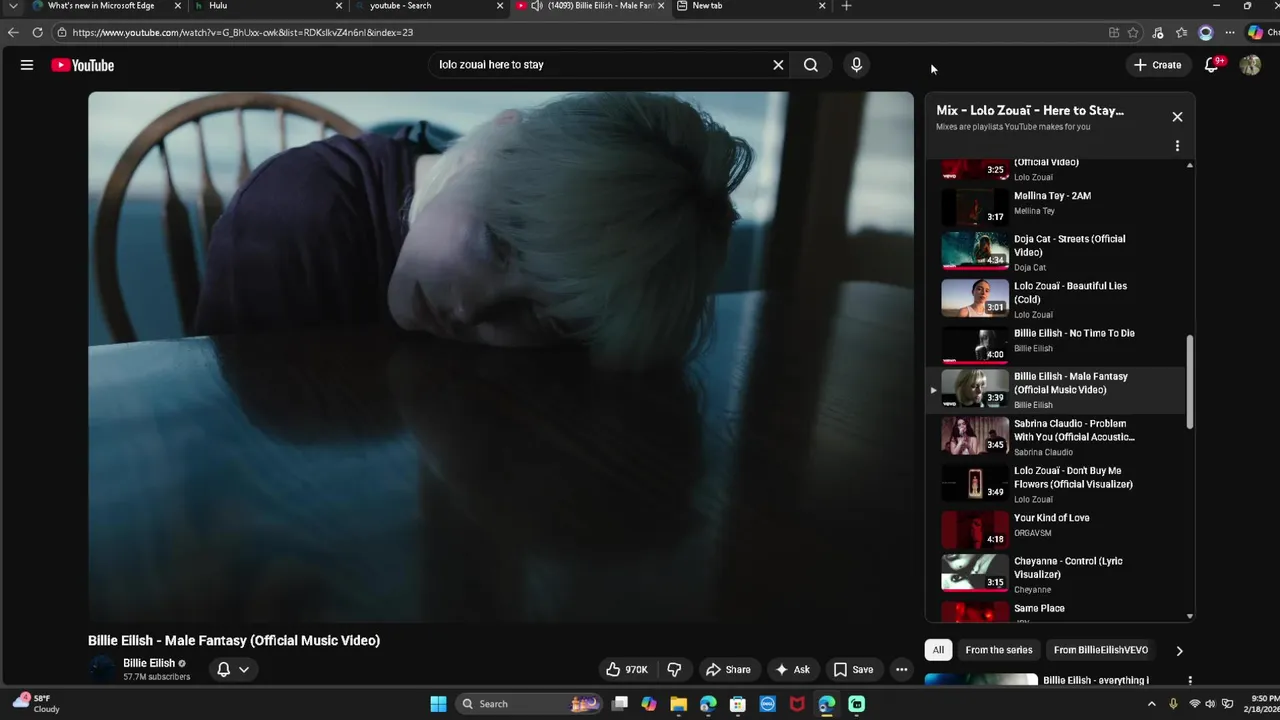
Task: Click Create button
Action: (x=1157, y=65)
